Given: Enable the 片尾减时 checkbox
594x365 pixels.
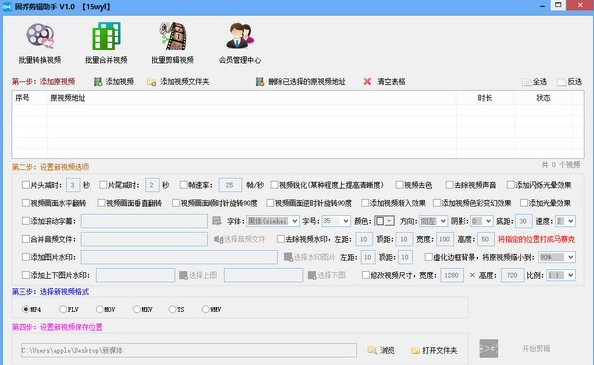Looking at the screenshot, I should pyautogui.click(x=103, y=185).
